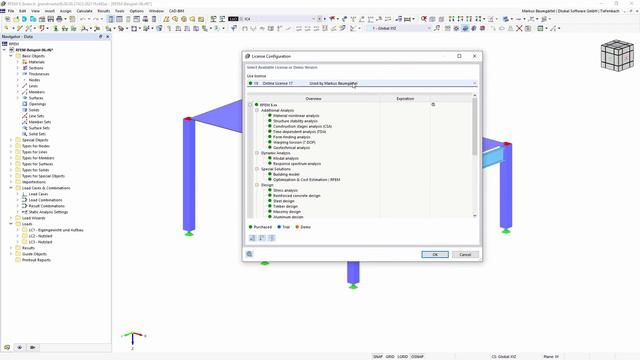The image size is (640, 360).
Task: Click CS: Global XYZ in the status bar
Action: [504, 356]
